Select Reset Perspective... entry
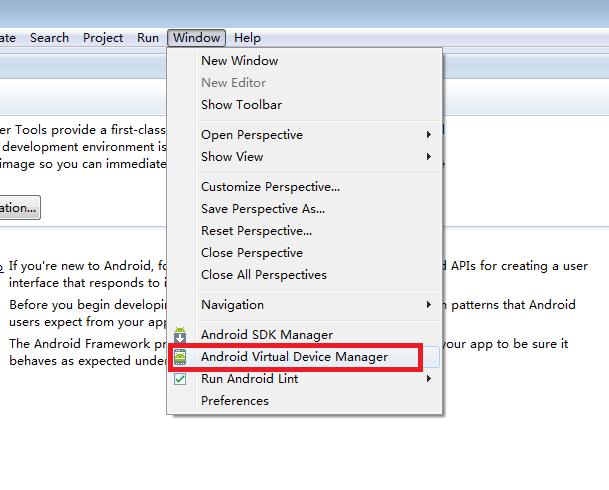Image resolution: width=609 pixels, height=490 pixels. (304, 231)
